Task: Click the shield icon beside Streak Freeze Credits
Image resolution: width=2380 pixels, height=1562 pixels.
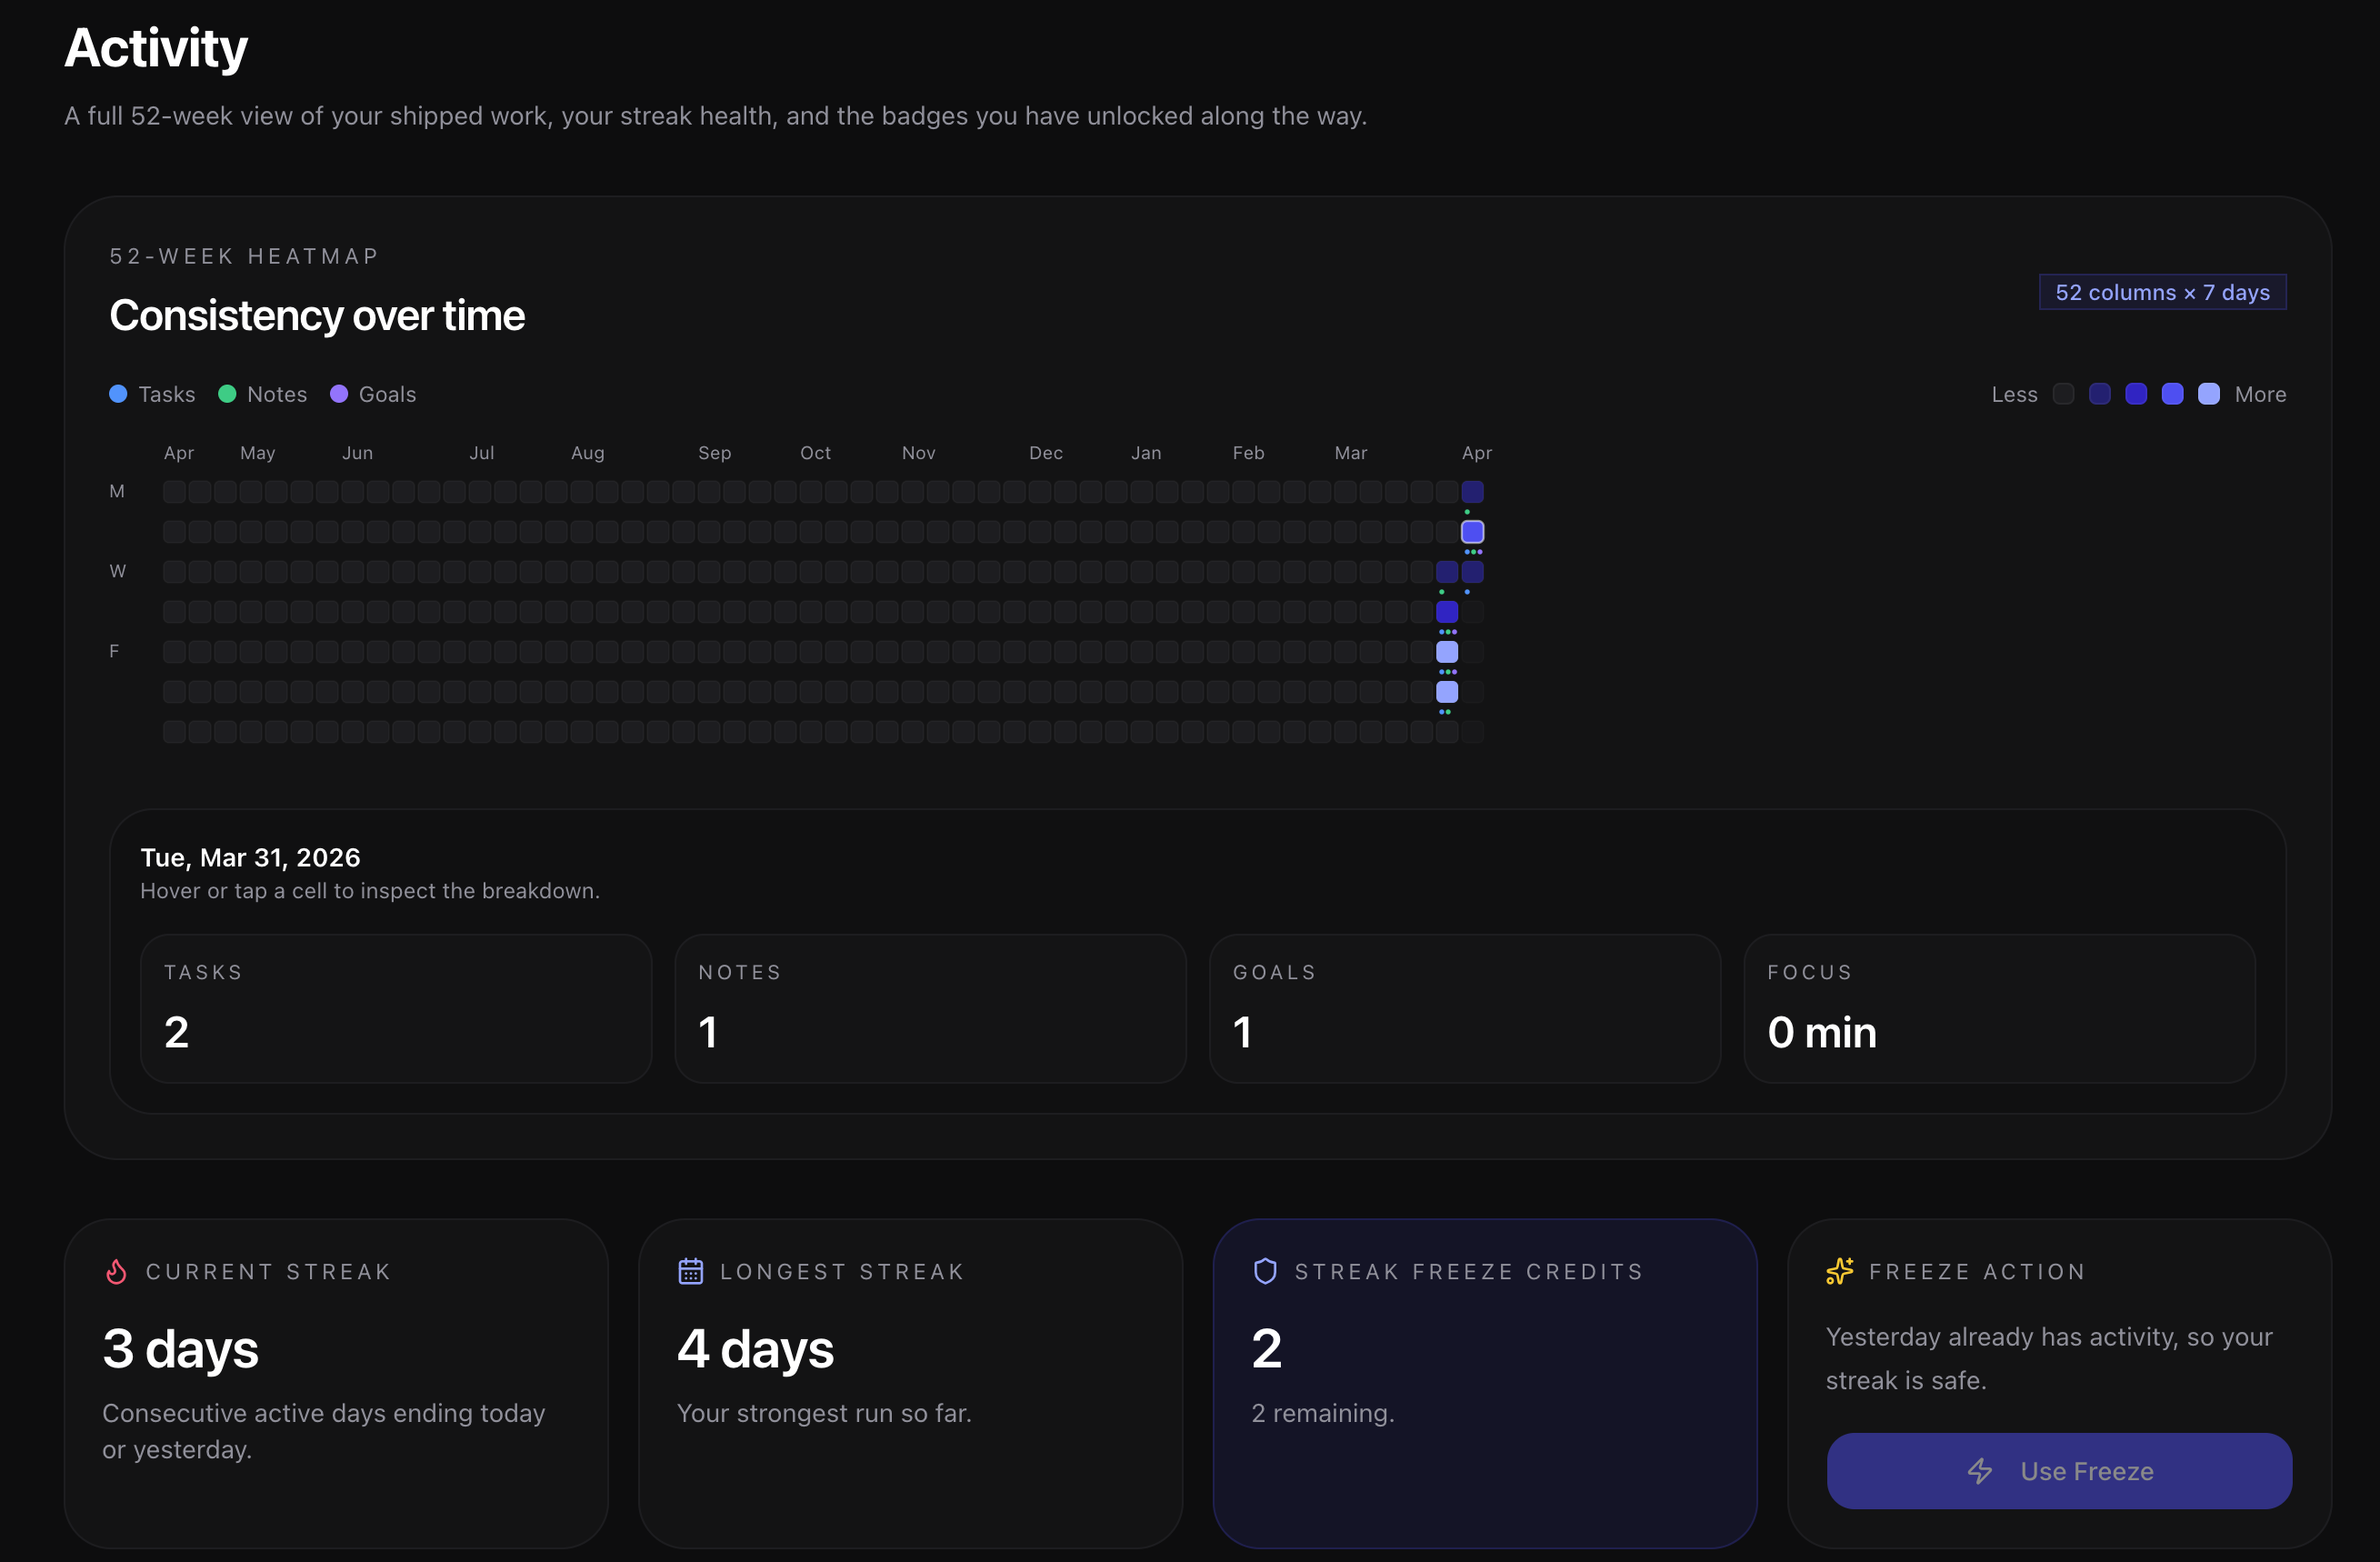Action: 1265,1271
